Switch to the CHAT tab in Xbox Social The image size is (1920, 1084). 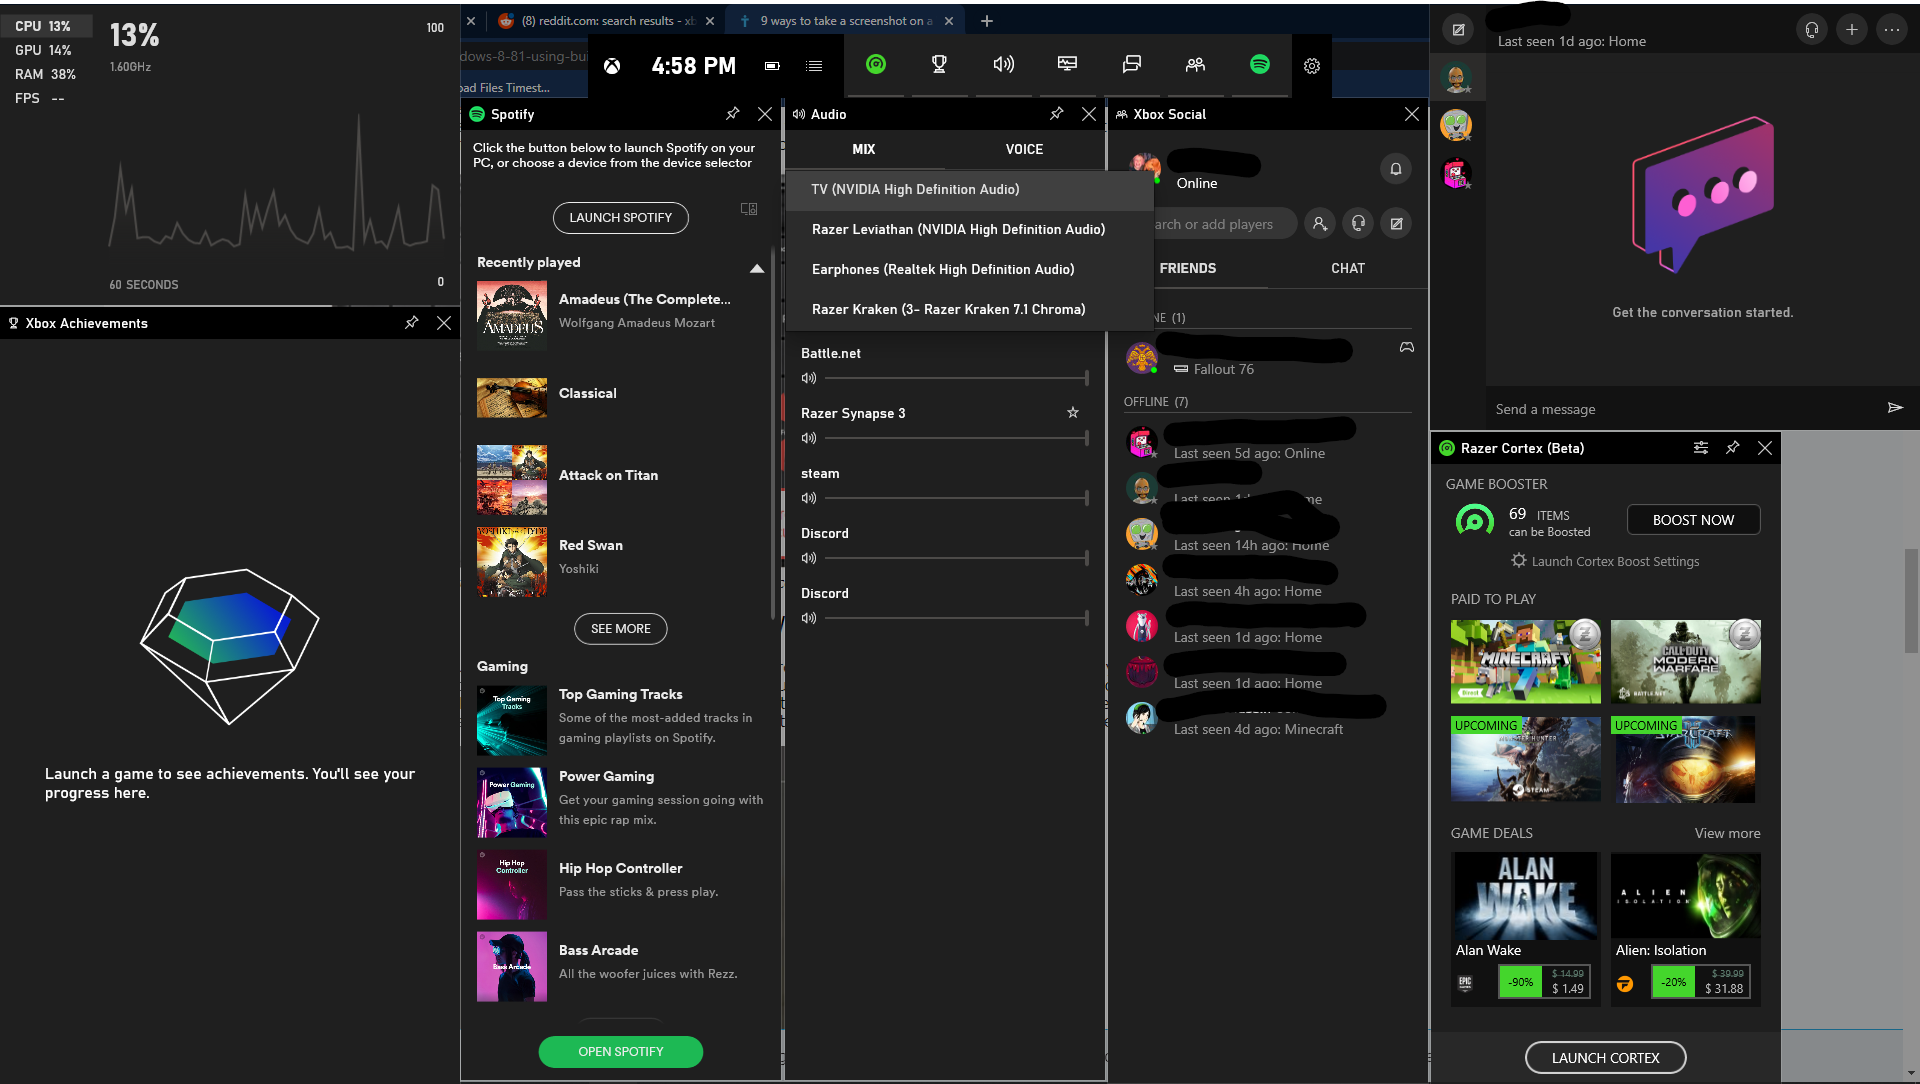1347,268
